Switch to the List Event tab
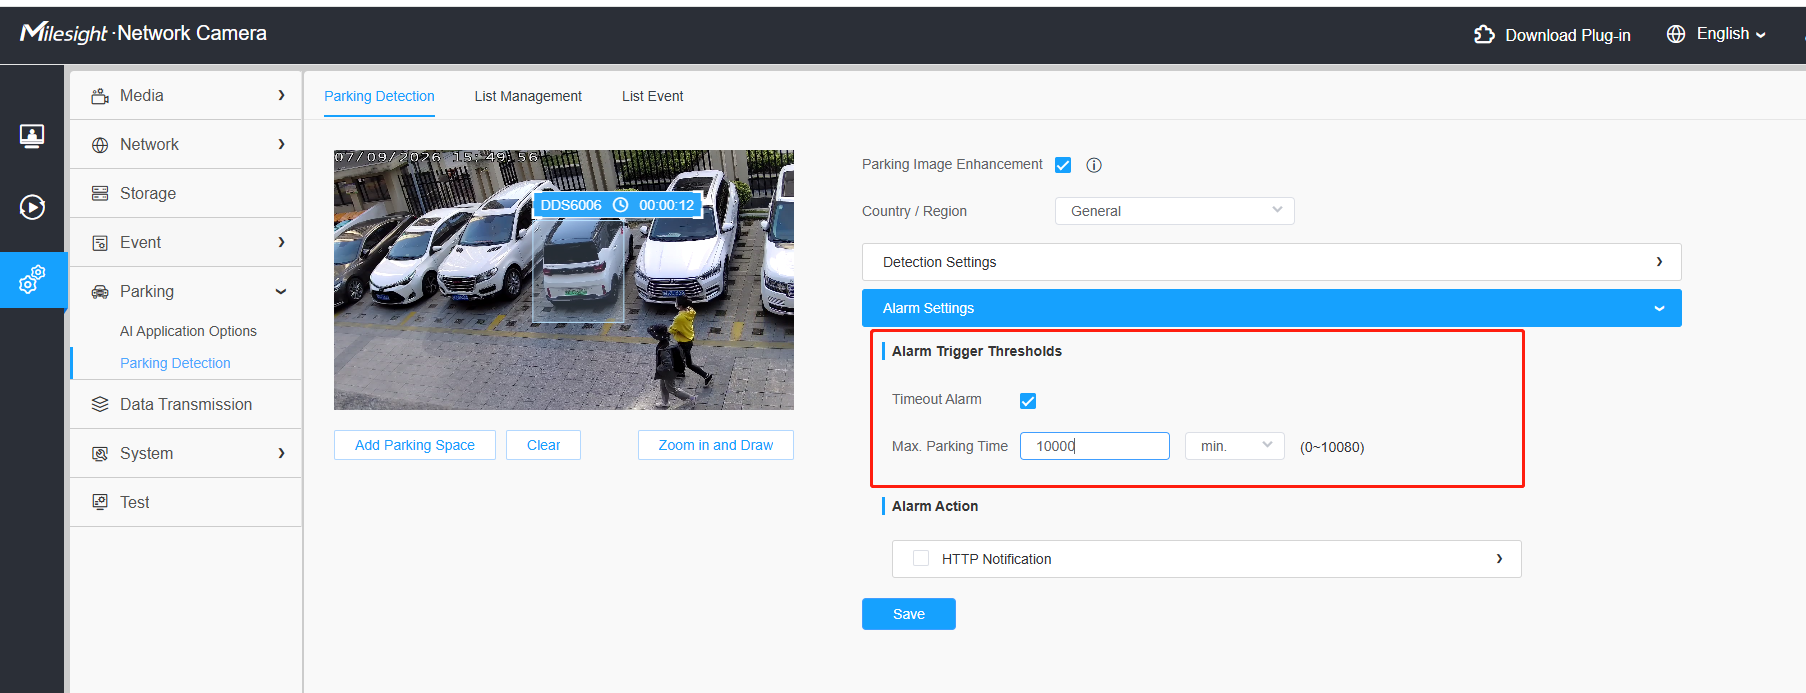Screen dimensions: 1806x693 653,96
